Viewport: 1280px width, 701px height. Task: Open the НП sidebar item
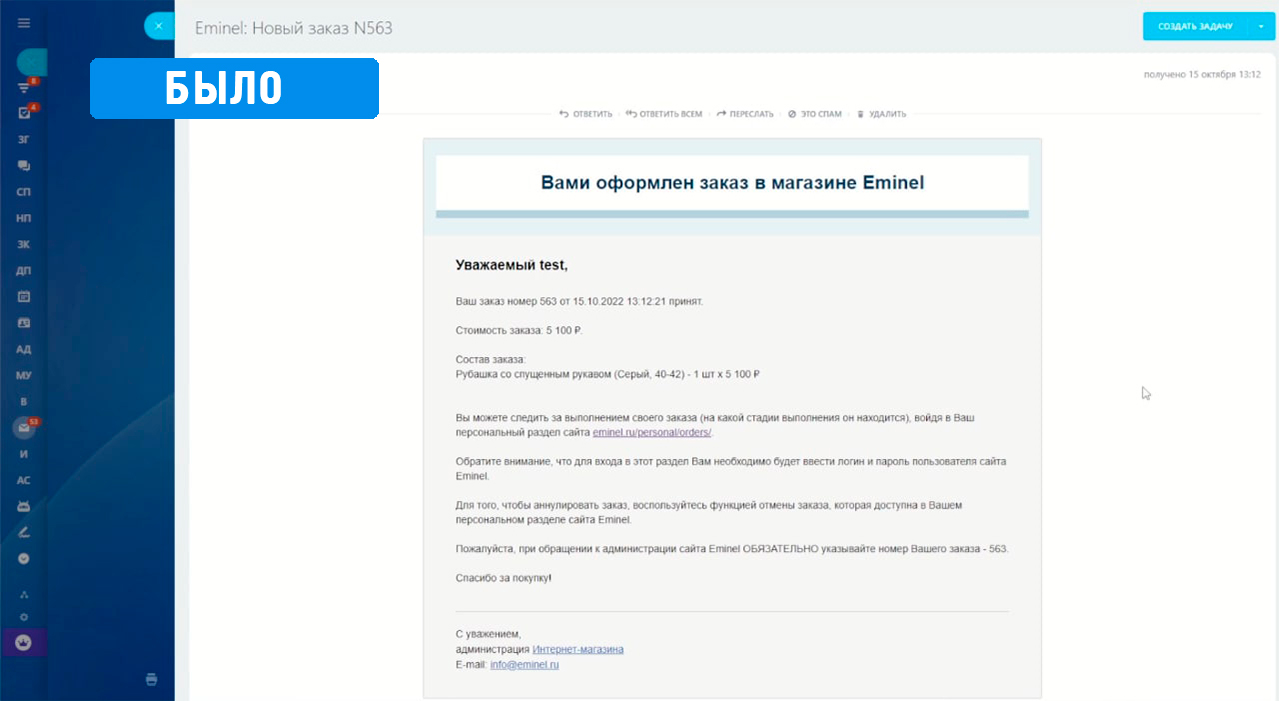[24, 218]
